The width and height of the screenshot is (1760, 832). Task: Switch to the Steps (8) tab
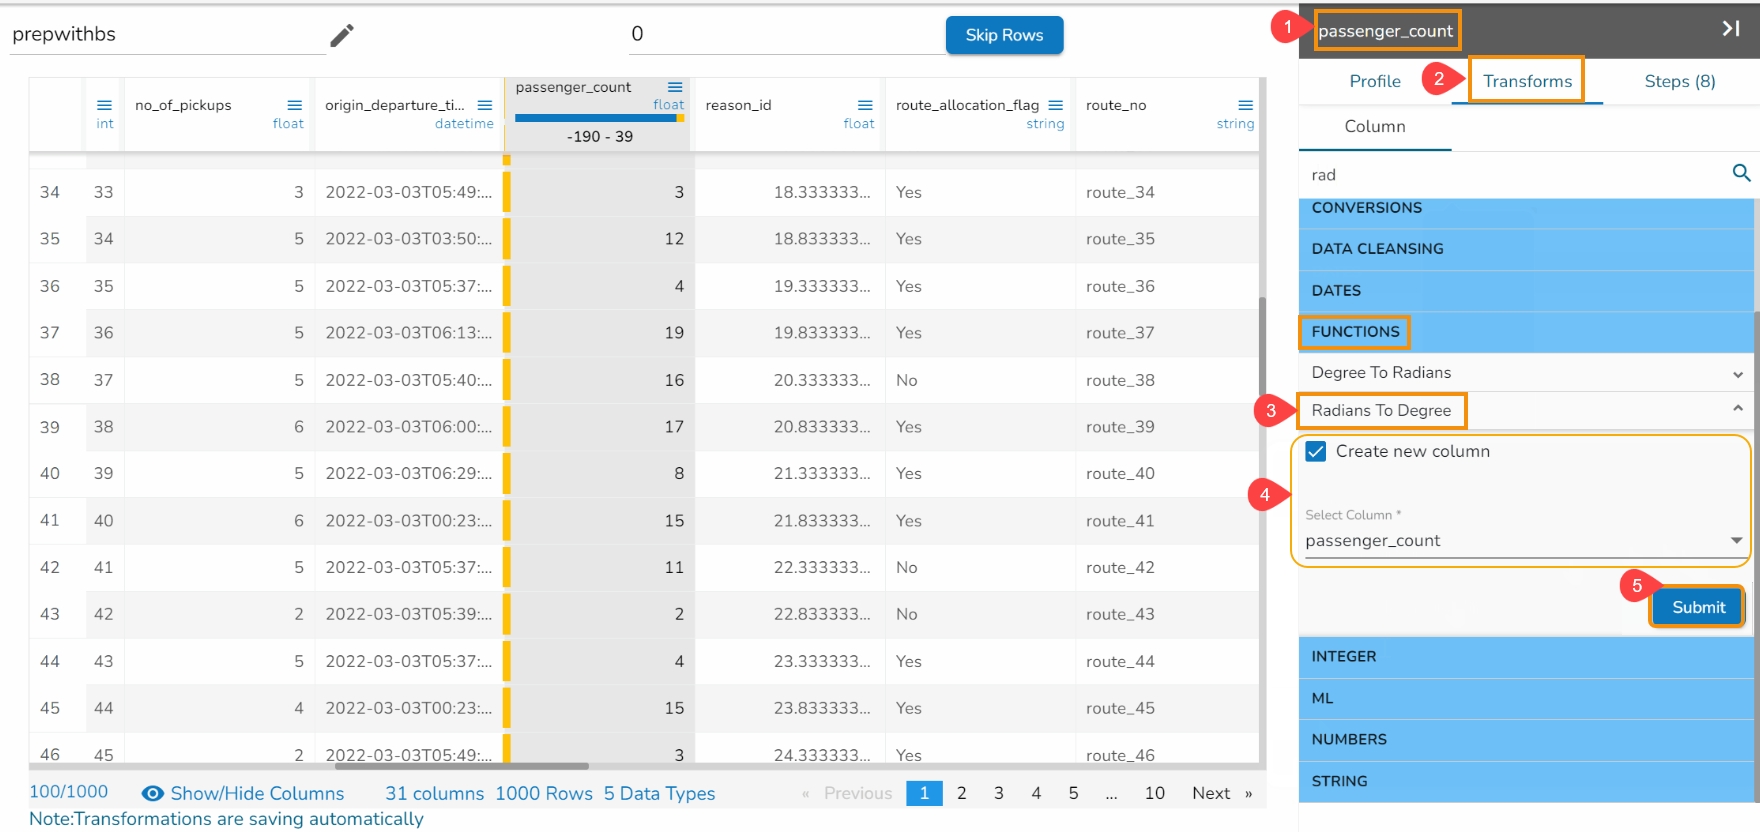click(1679, 82)
